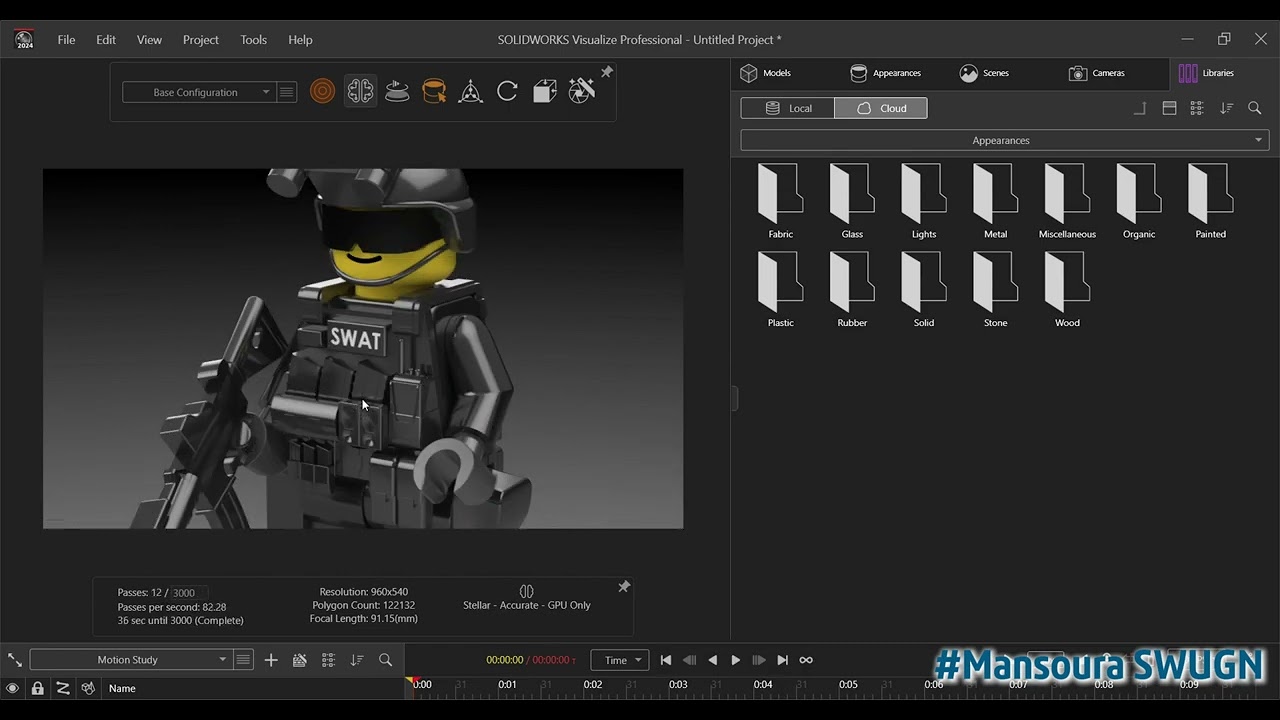Viewport: 1280px width, 720px height.
Task: Open the Rubber appearance folder
Action: [852, 290]
